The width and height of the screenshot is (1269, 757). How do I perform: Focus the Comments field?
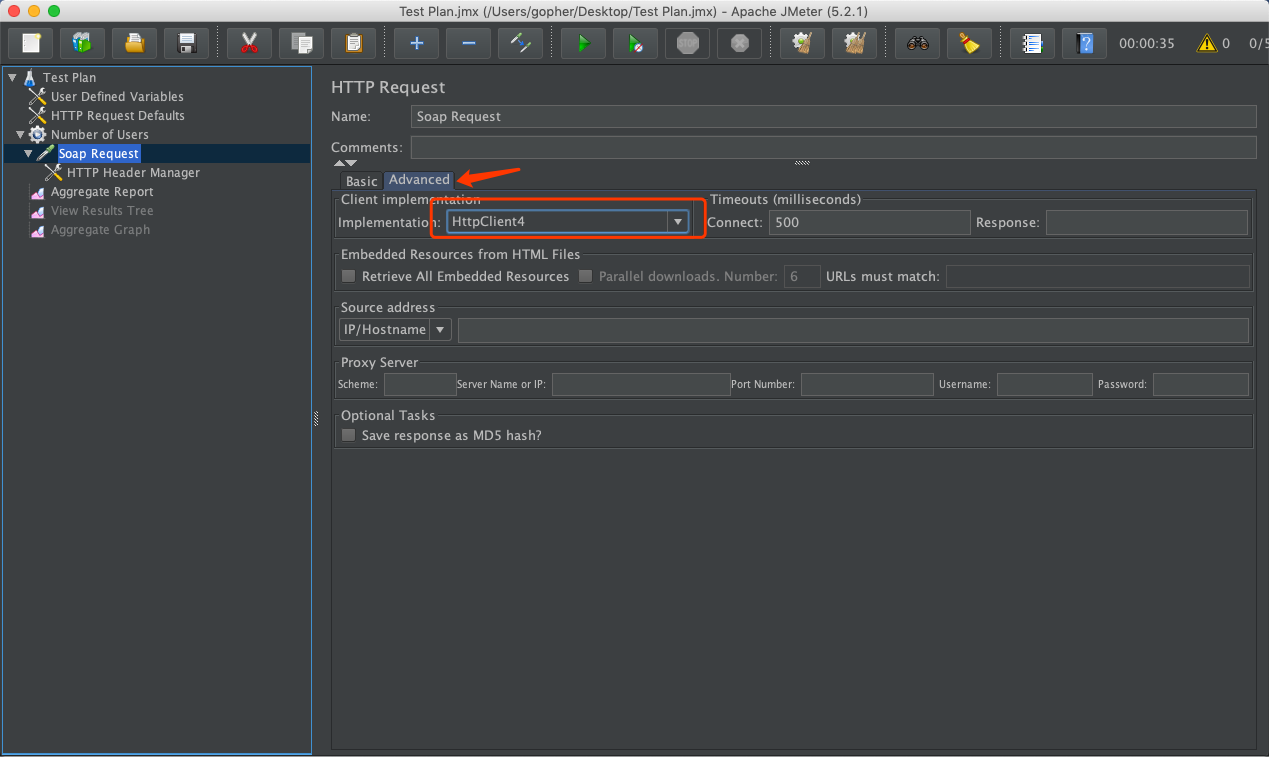[833, 147]
